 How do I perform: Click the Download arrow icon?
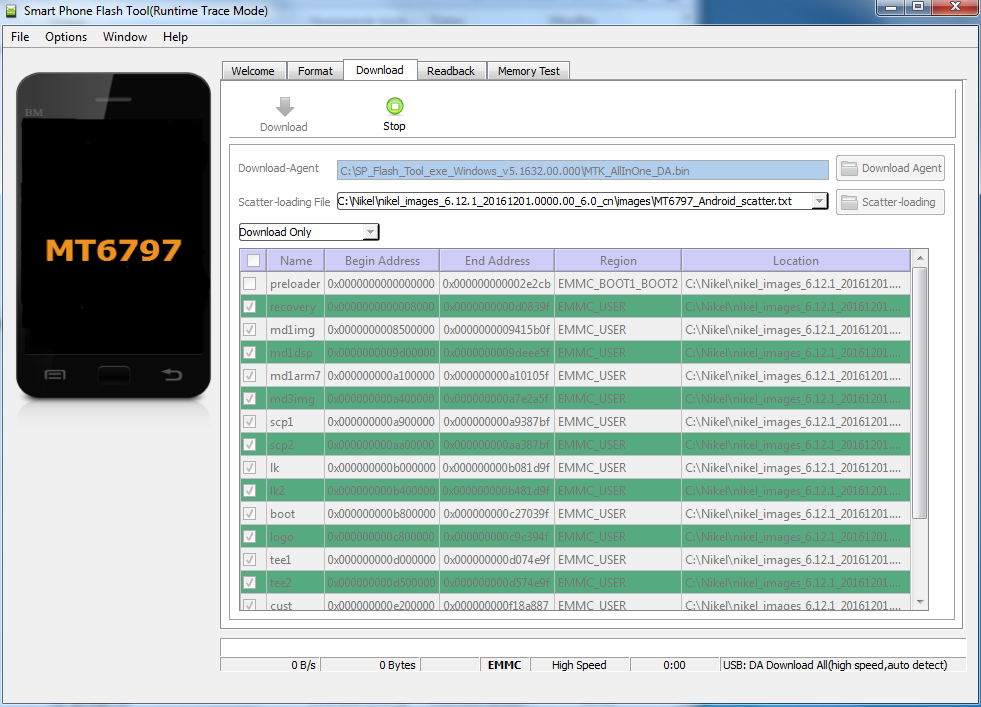tap(284, 107)
